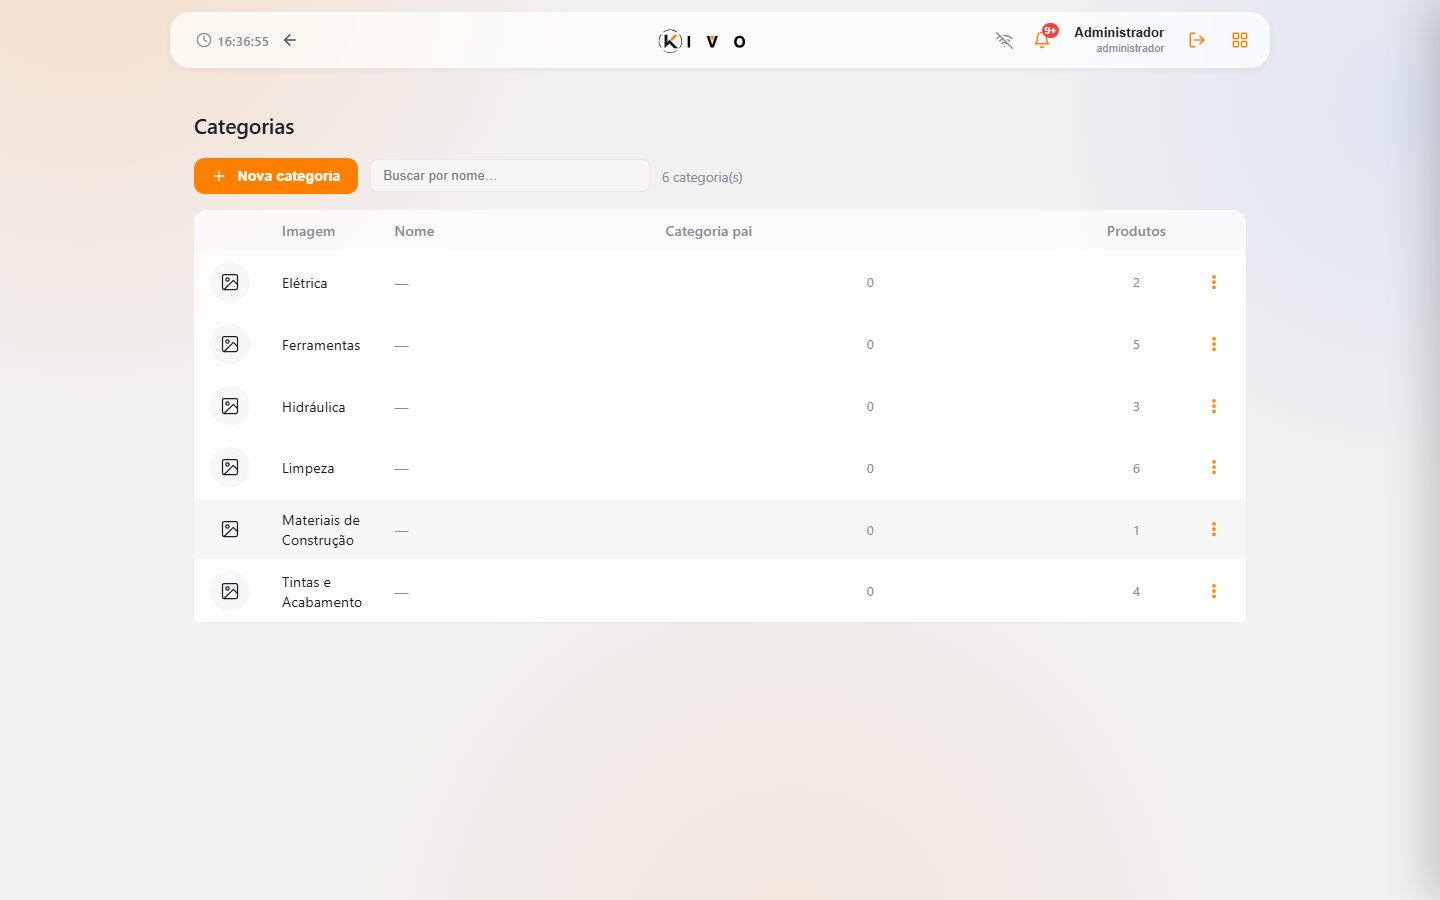Click the product count 4 for Tintas e Acabamento
This screenshot has width=1440, height=900.
(1136, 592)
